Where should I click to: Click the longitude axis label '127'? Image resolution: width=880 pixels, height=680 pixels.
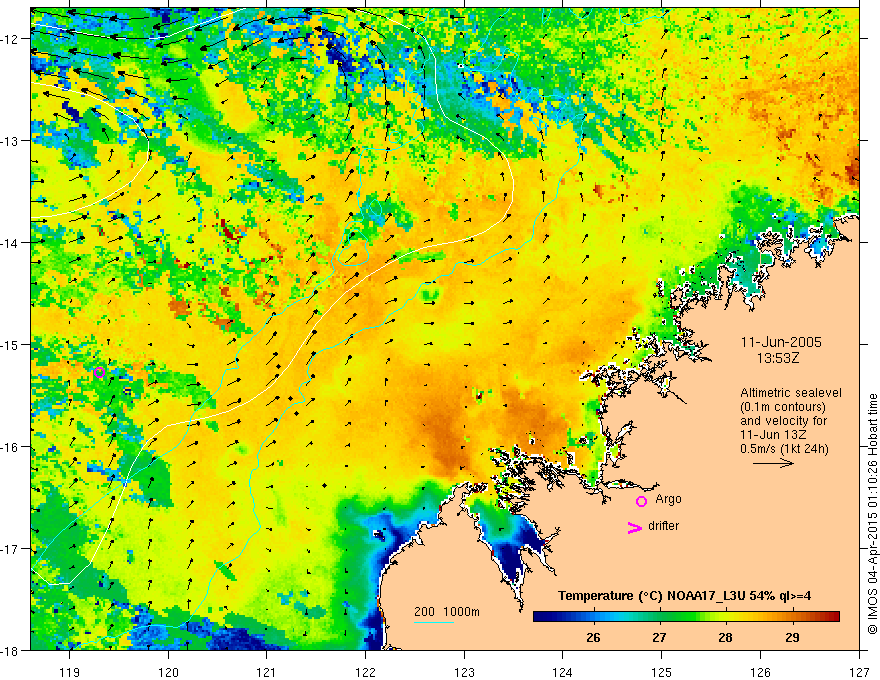[x=859, y=672]
